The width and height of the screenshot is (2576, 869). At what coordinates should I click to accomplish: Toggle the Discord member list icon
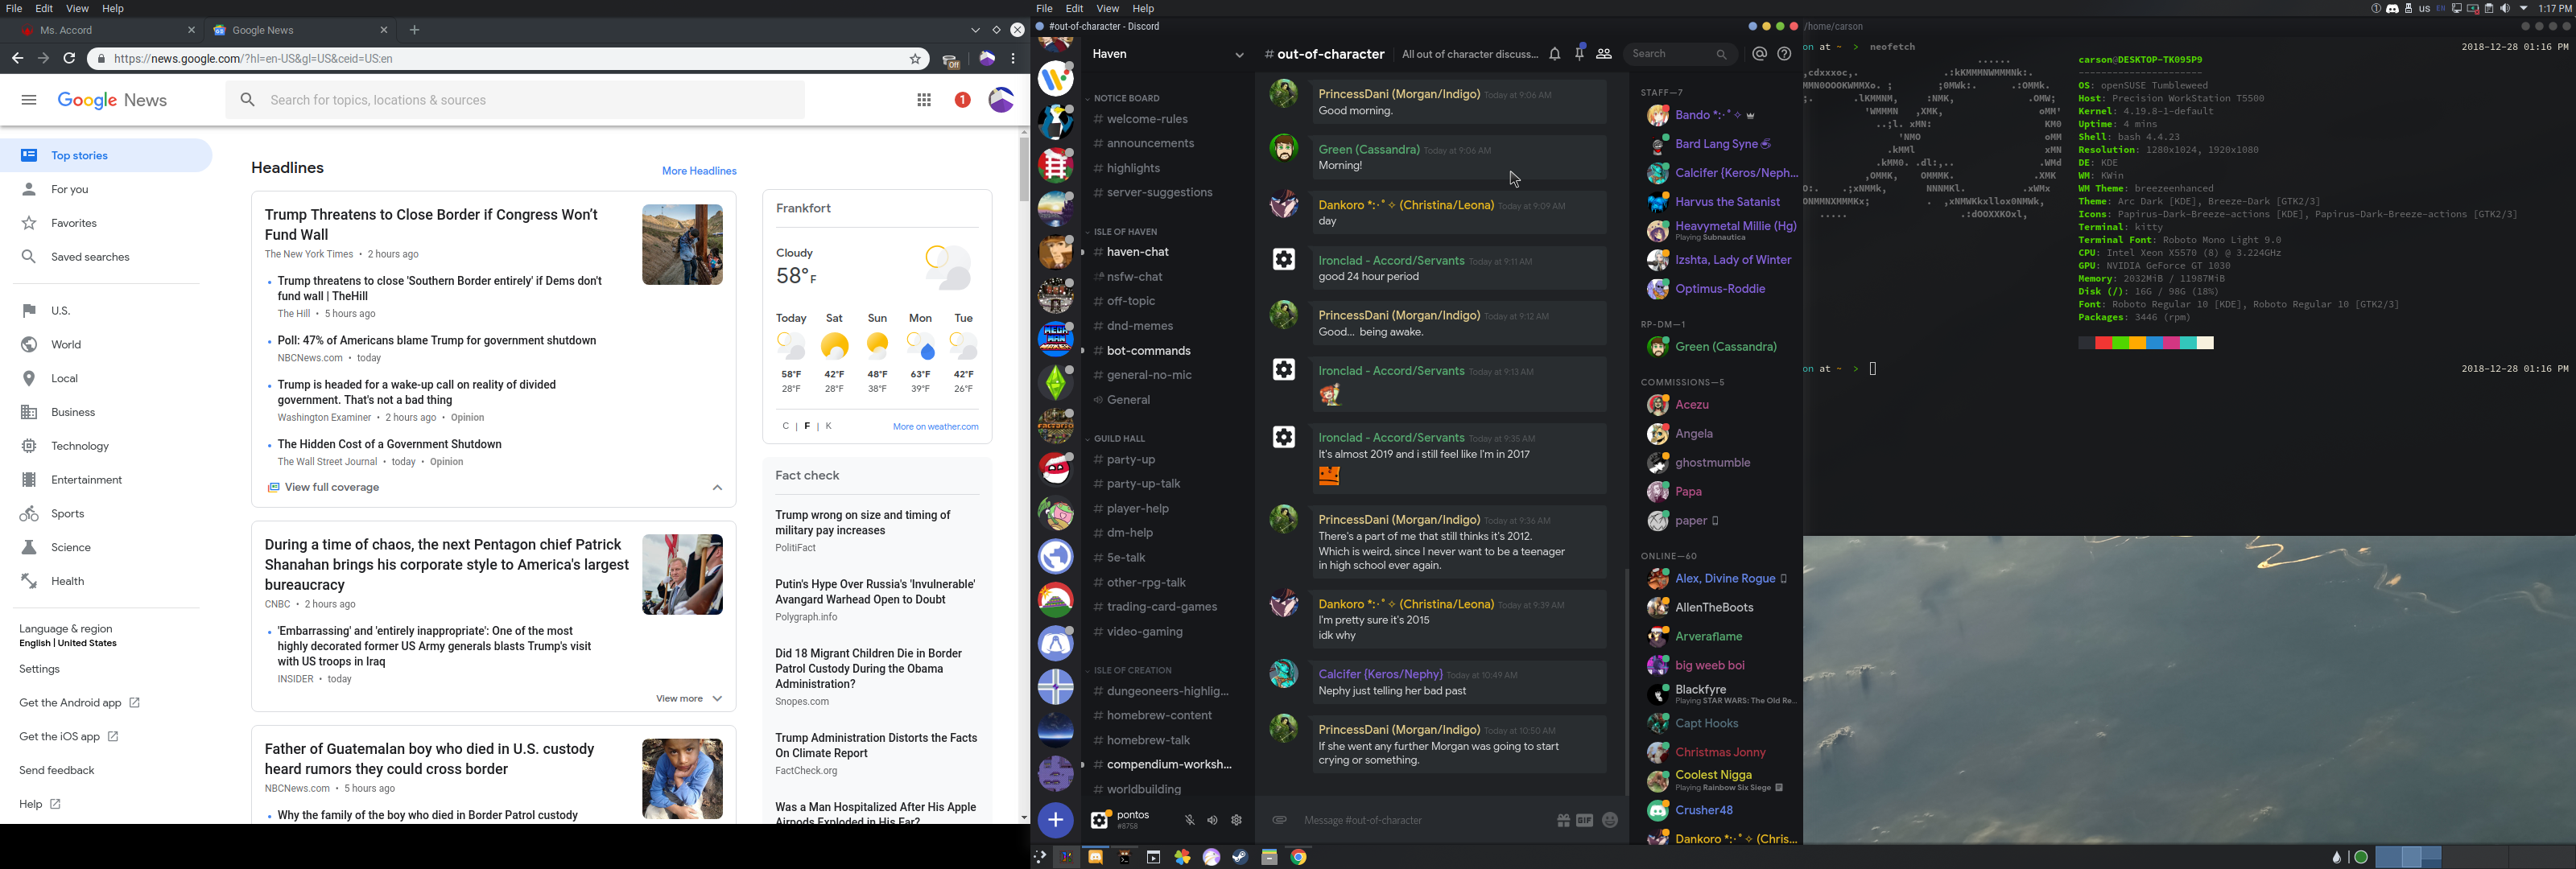pos(1604,54)
